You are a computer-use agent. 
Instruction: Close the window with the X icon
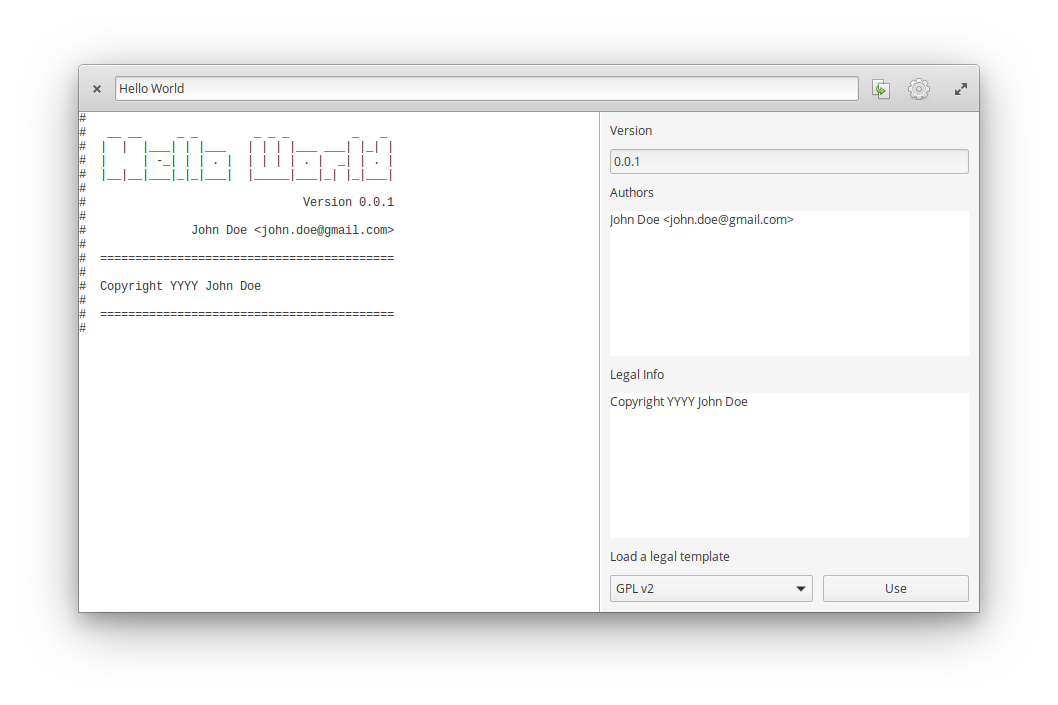(x=97, y=89)
